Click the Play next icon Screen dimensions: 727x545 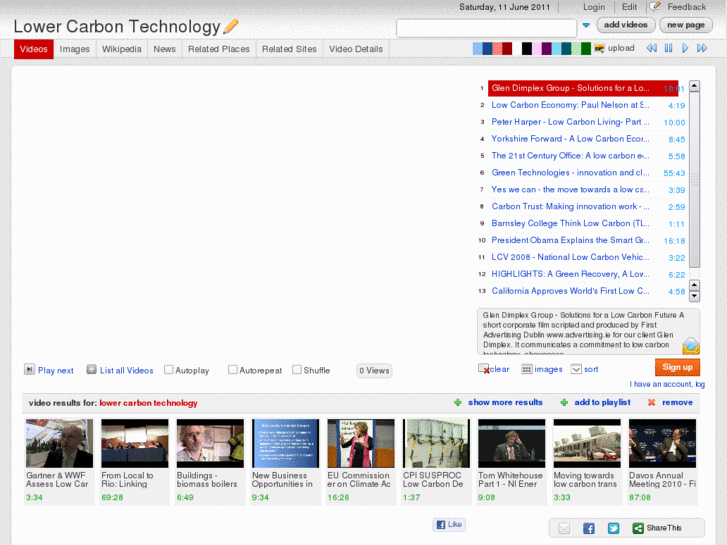pyautogui.click(x=29, y=369)
